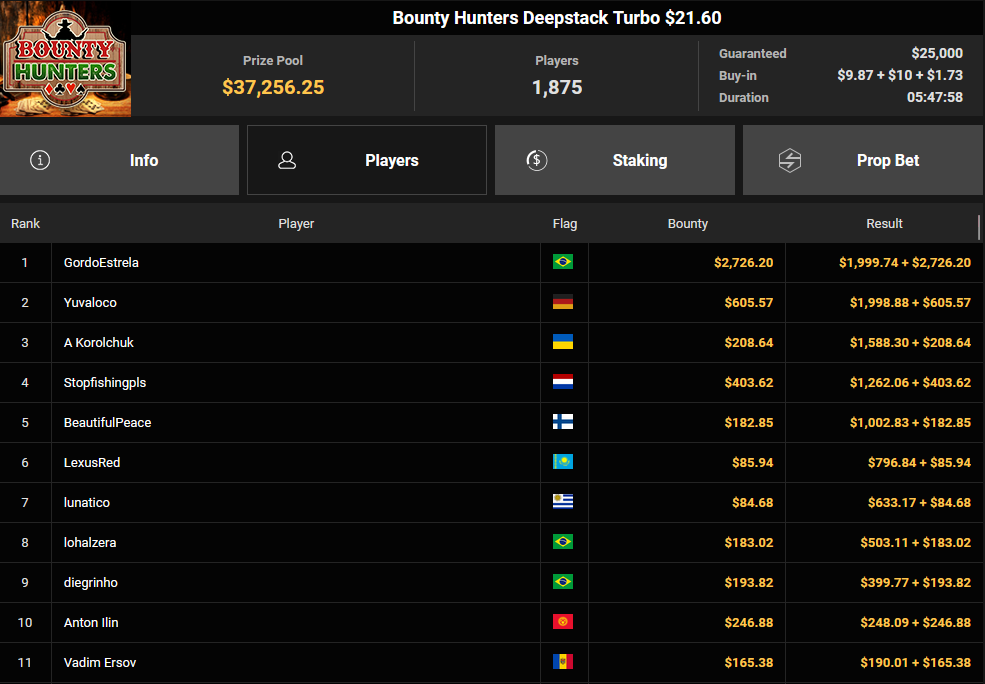The width and height of the screenshot is (985, 684).
Task: Sort by the Bounty column header
Action: tap(687, 223)
